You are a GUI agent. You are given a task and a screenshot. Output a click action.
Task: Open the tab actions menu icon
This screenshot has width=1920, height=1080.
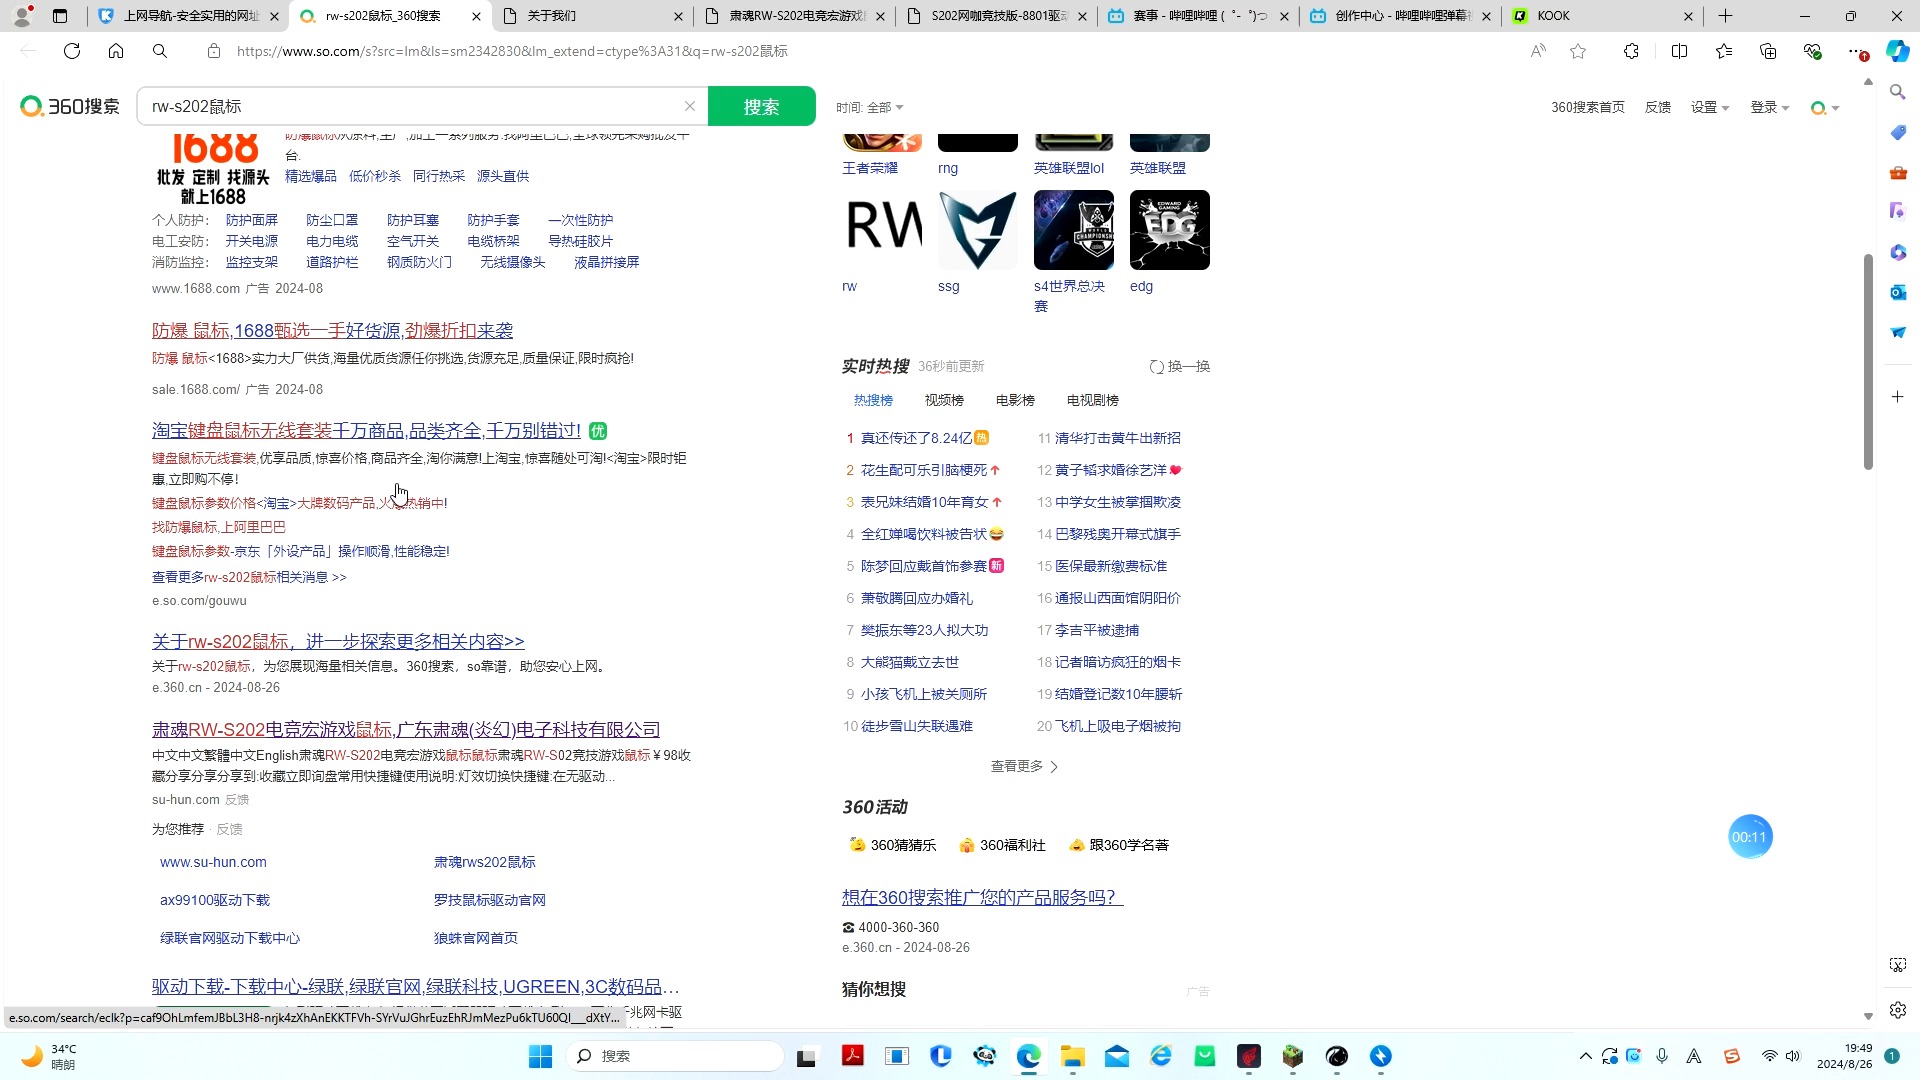click(60, 16)
